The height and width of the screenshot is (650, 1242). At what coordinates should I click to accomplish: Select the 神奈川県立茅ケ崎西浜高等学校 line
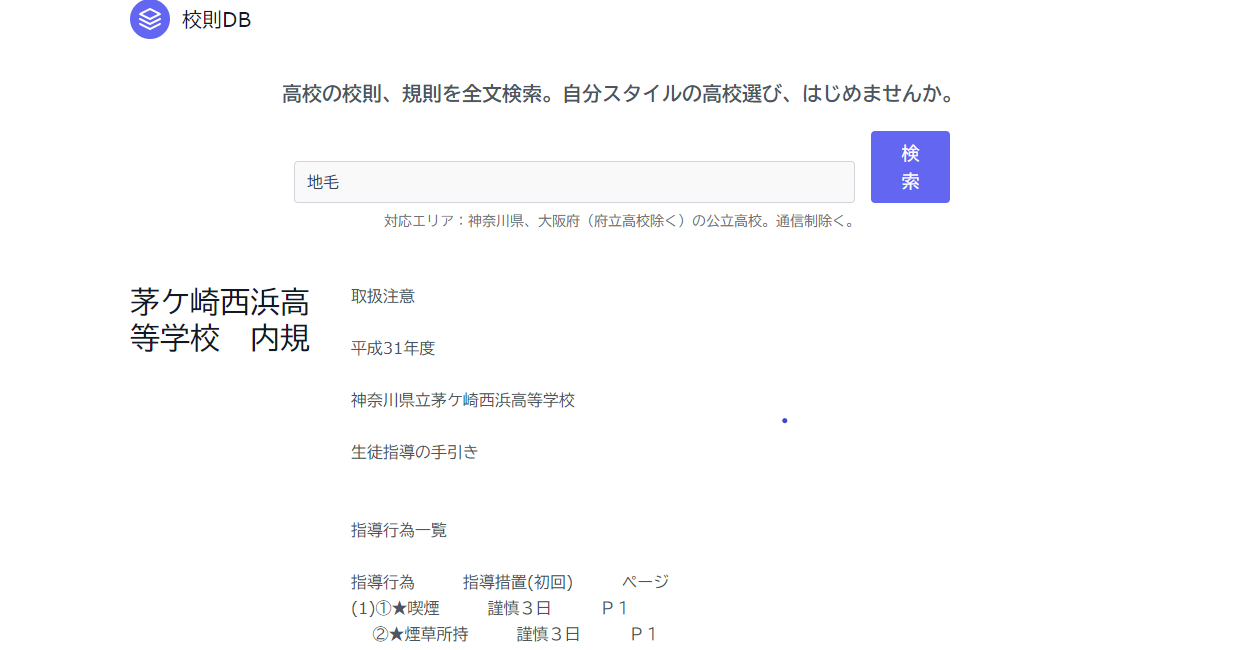click(x=463, y=400)
